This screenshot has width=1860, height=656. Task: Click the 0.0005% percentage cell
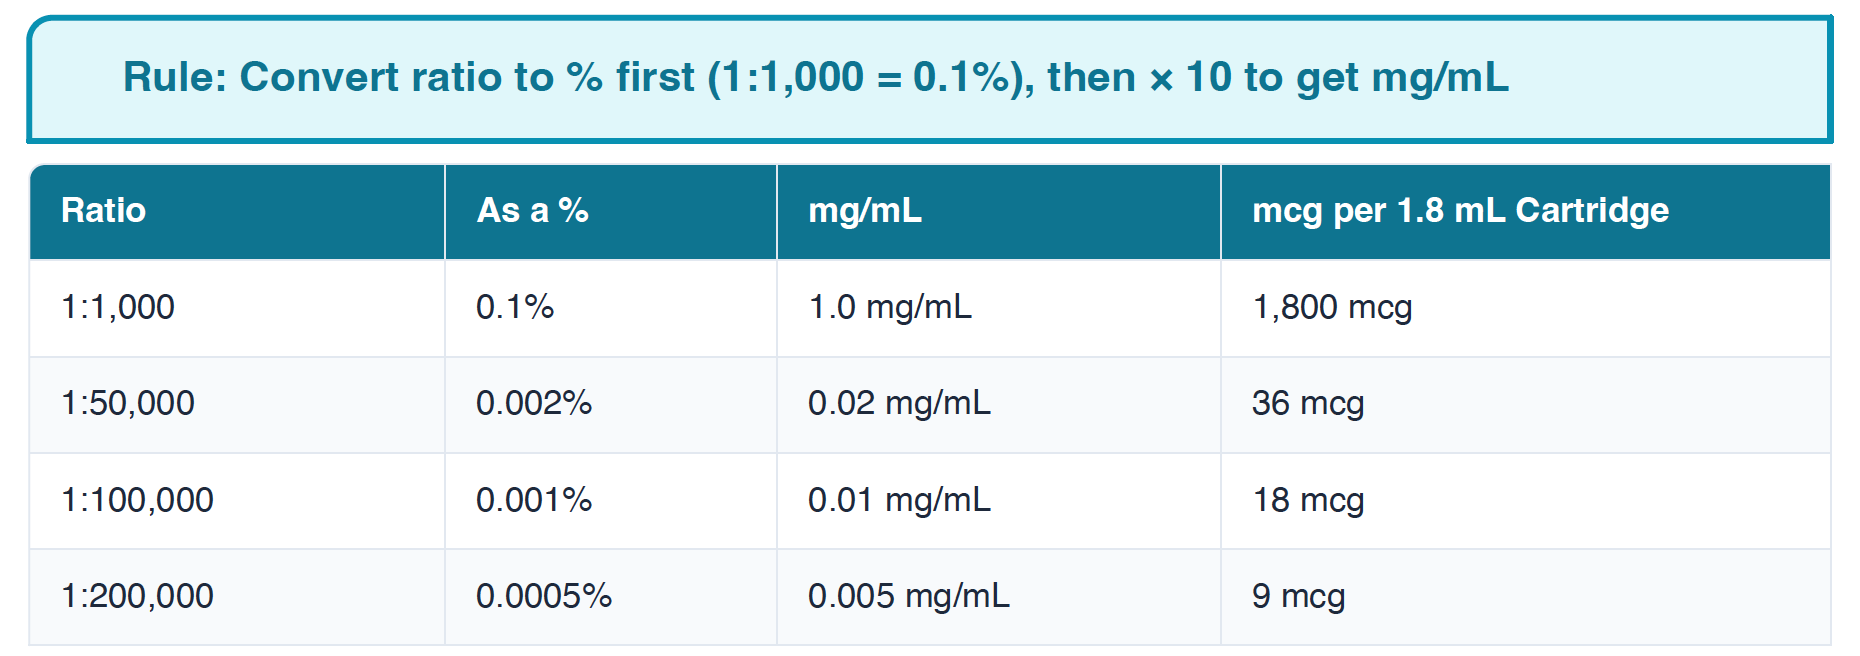click(x=544, y=596)
